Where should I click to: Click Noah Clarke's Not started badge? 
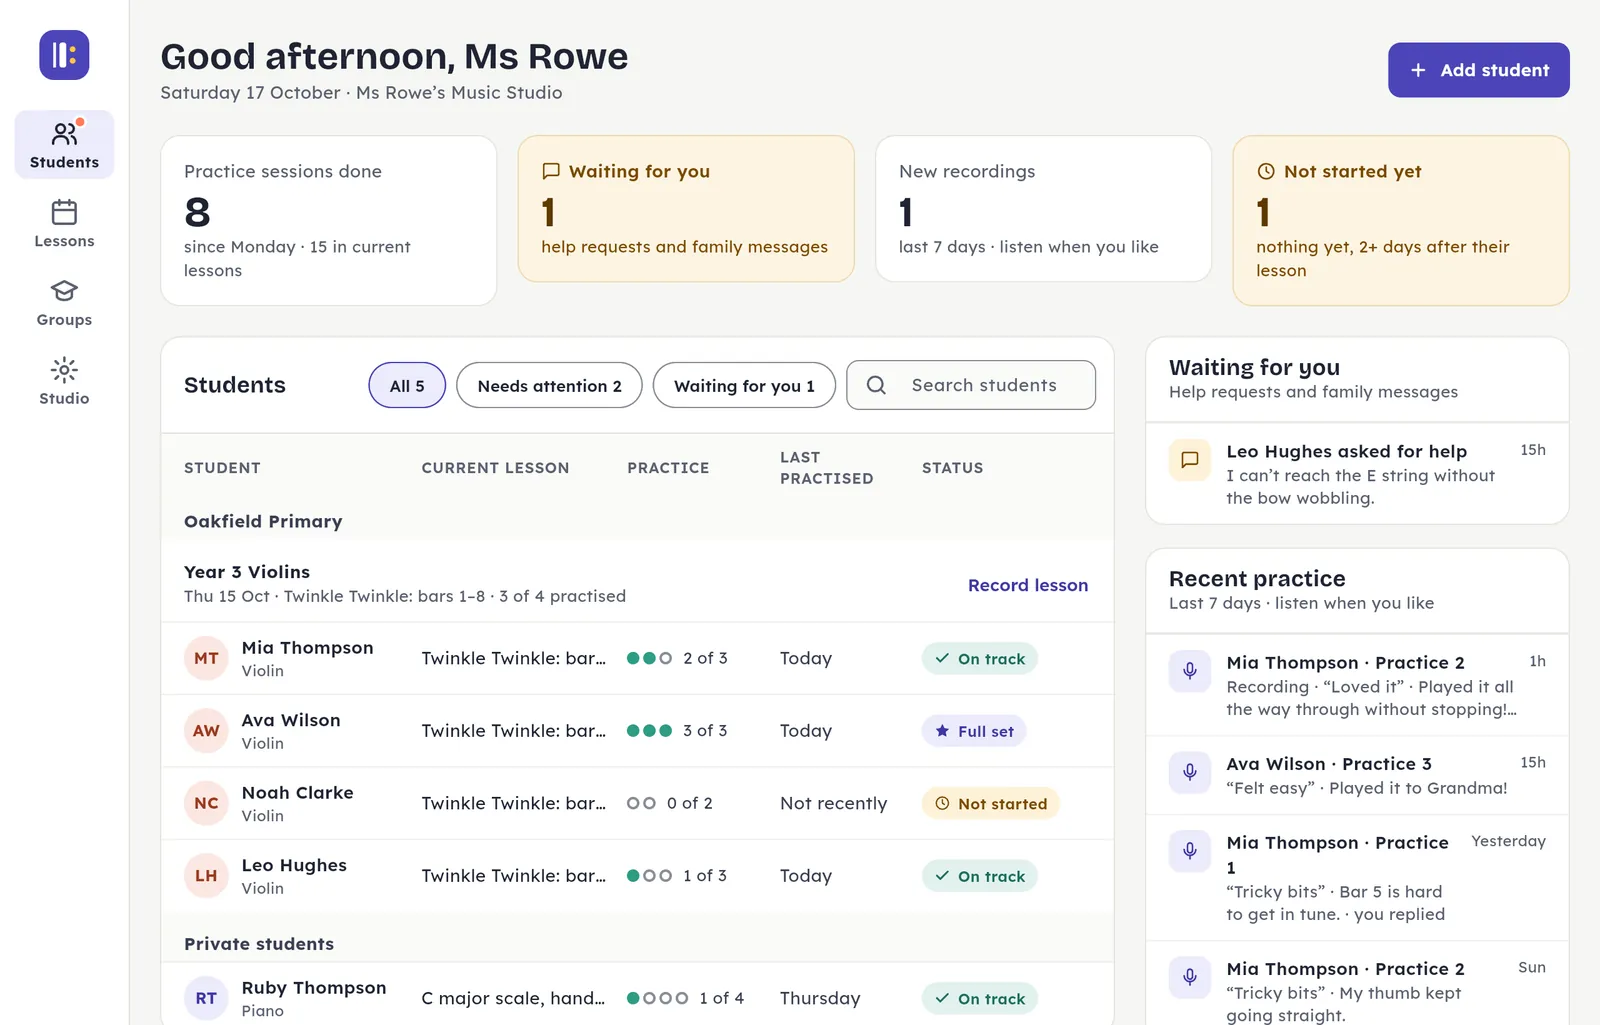(990, 803)
